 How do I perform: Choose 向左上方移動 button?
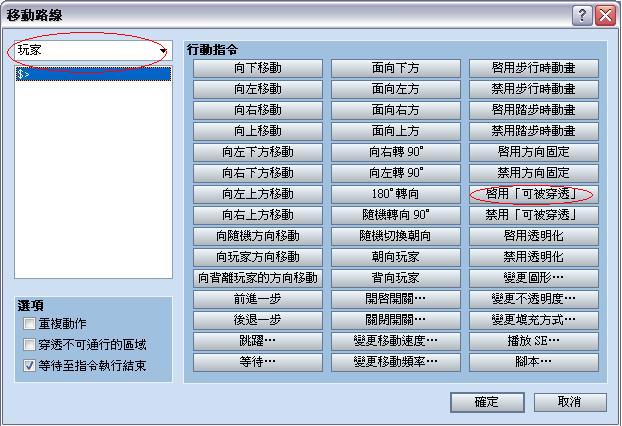click(x=258, y=194)
